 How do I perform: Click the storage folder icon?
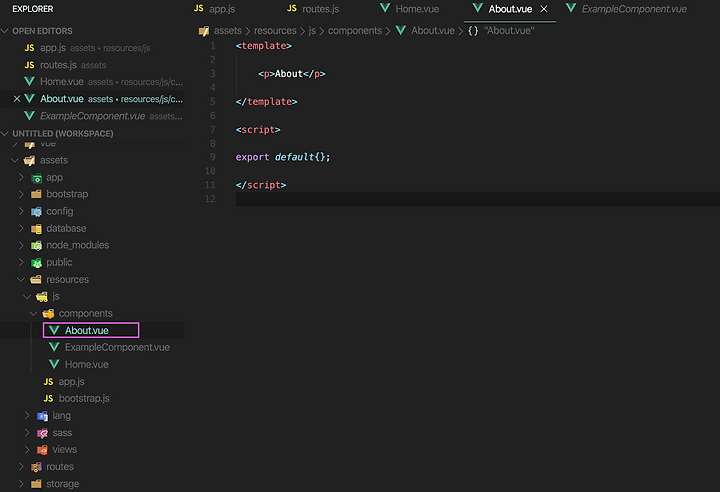[x=36, y=484]
